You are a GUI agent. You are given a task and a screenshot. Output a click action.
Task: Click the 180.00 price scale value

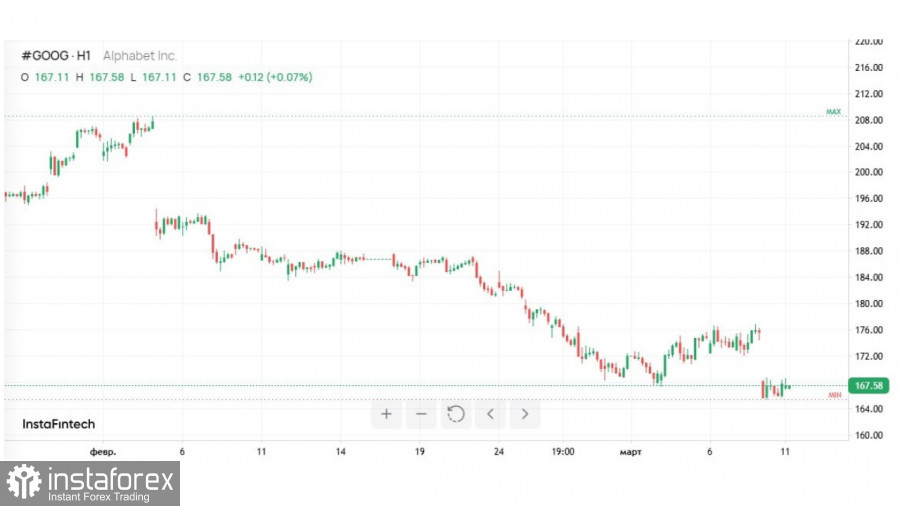click(x=868, y=304)
